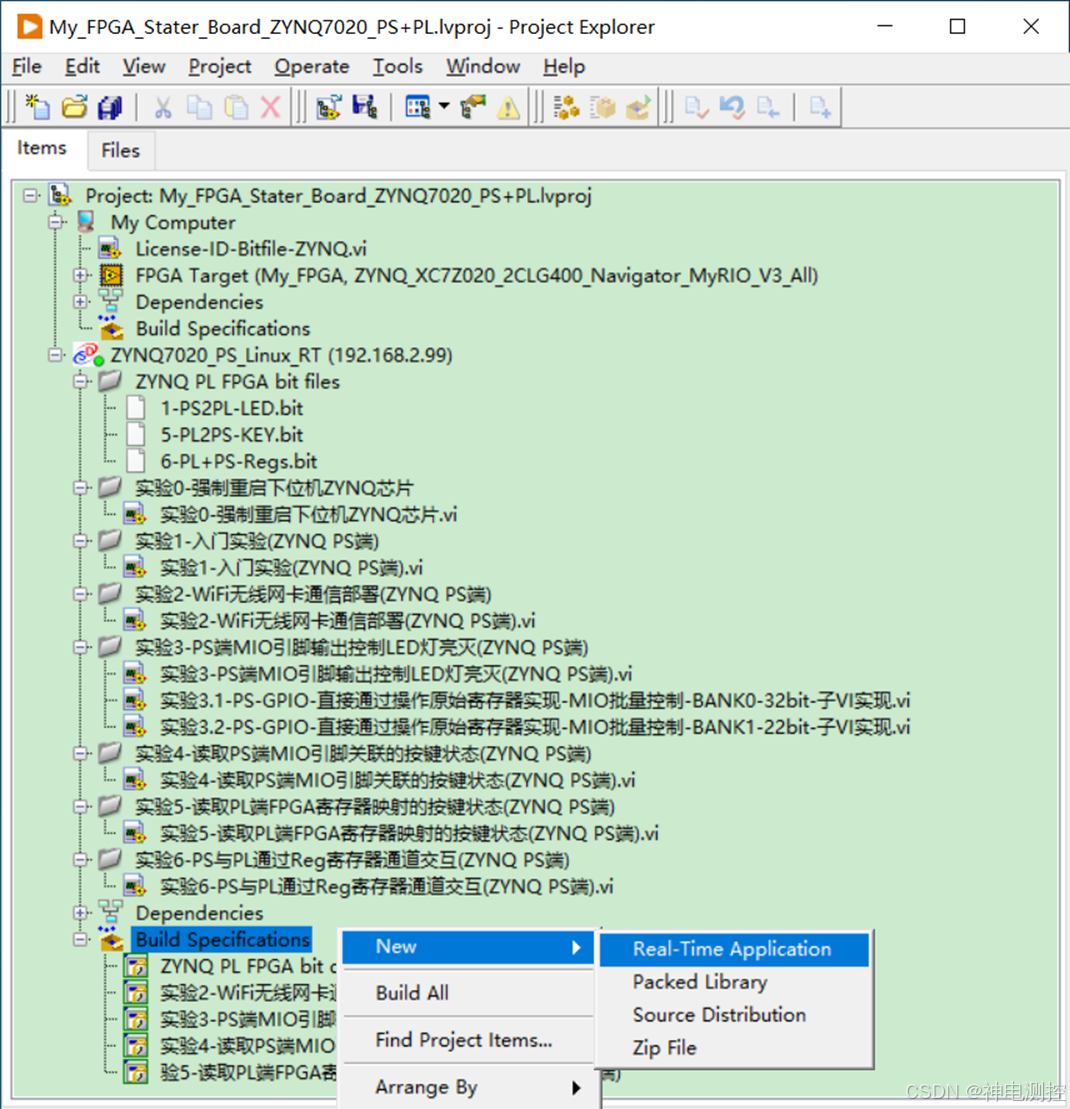
Task: Click the ZYNQ7020_PS_Linux_RT target icon
Action: (x=88, y=354)
